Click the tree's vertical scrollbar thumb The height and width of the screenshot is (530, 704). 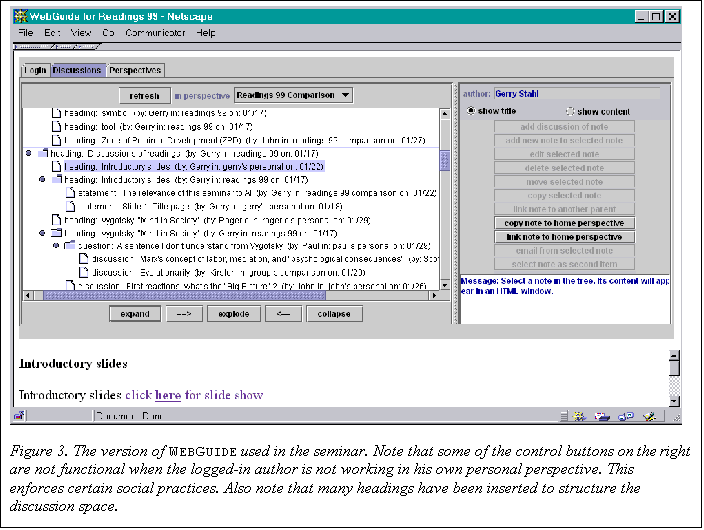[x=444, y=160]
